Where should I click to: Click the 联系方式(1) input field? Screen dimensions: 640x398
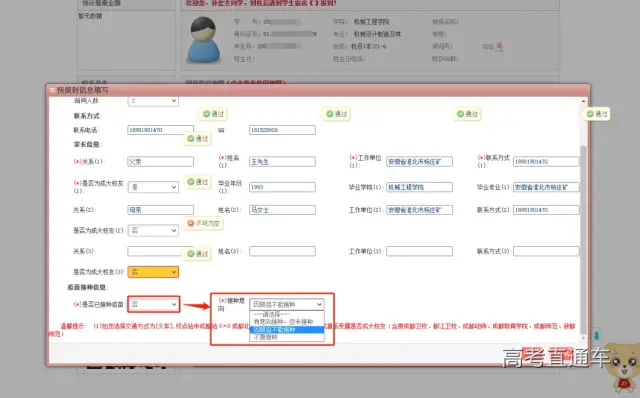click(546, 162)
